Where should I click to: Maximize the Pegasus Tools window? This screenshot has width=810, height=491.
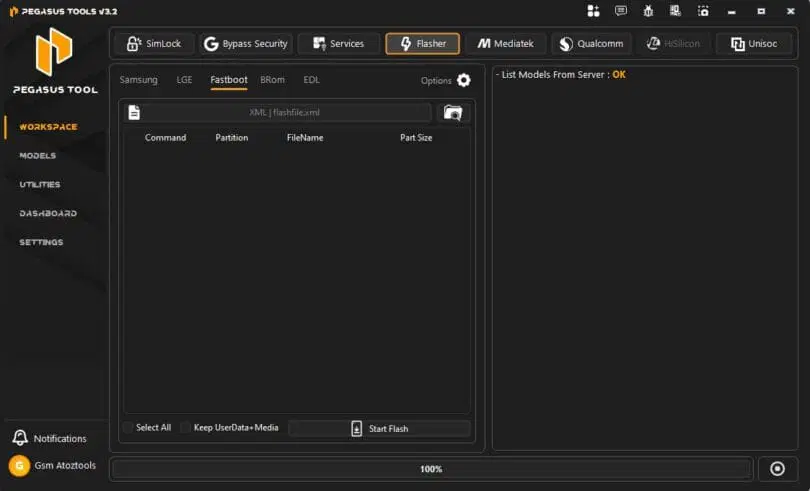point(761,11)
